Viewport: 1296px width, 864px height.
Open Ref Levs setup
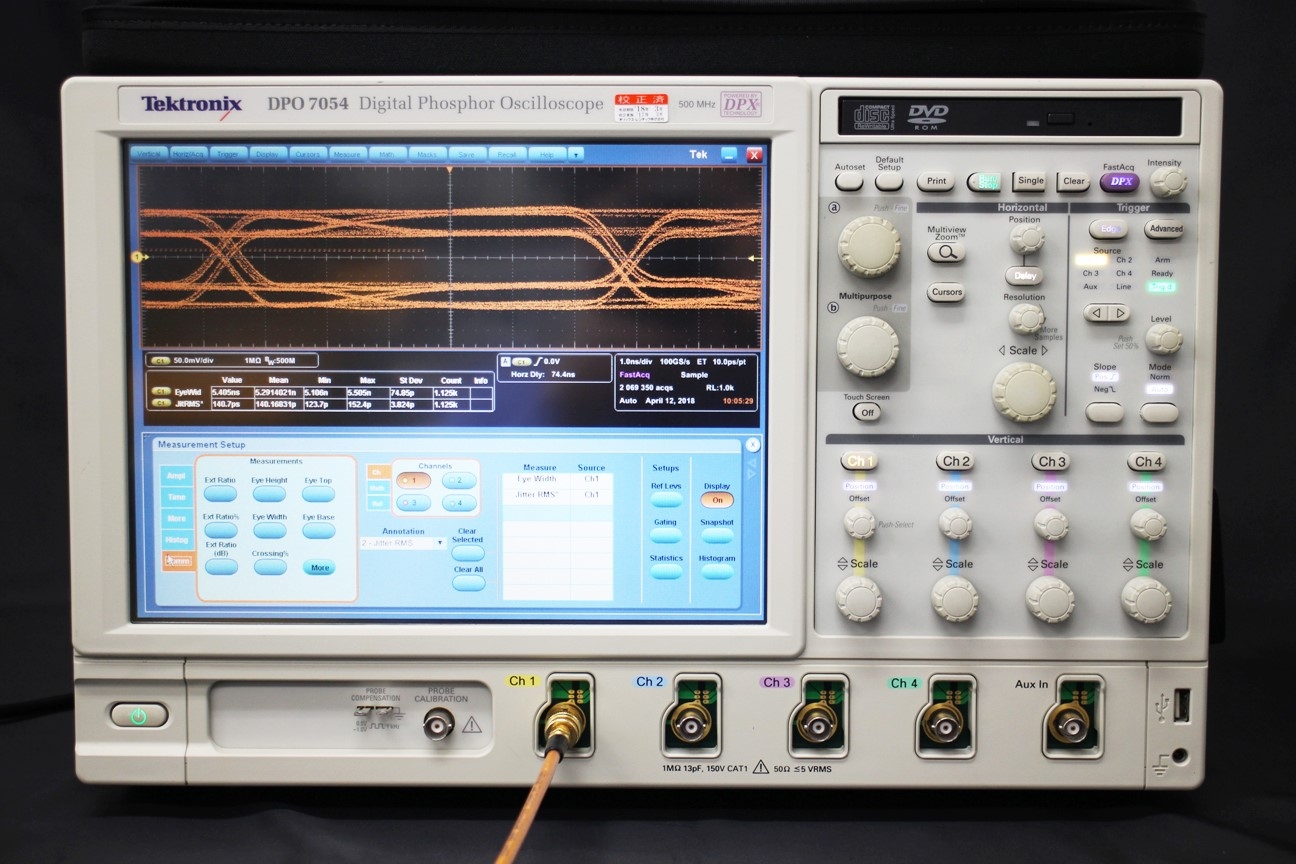coord(666,500)
